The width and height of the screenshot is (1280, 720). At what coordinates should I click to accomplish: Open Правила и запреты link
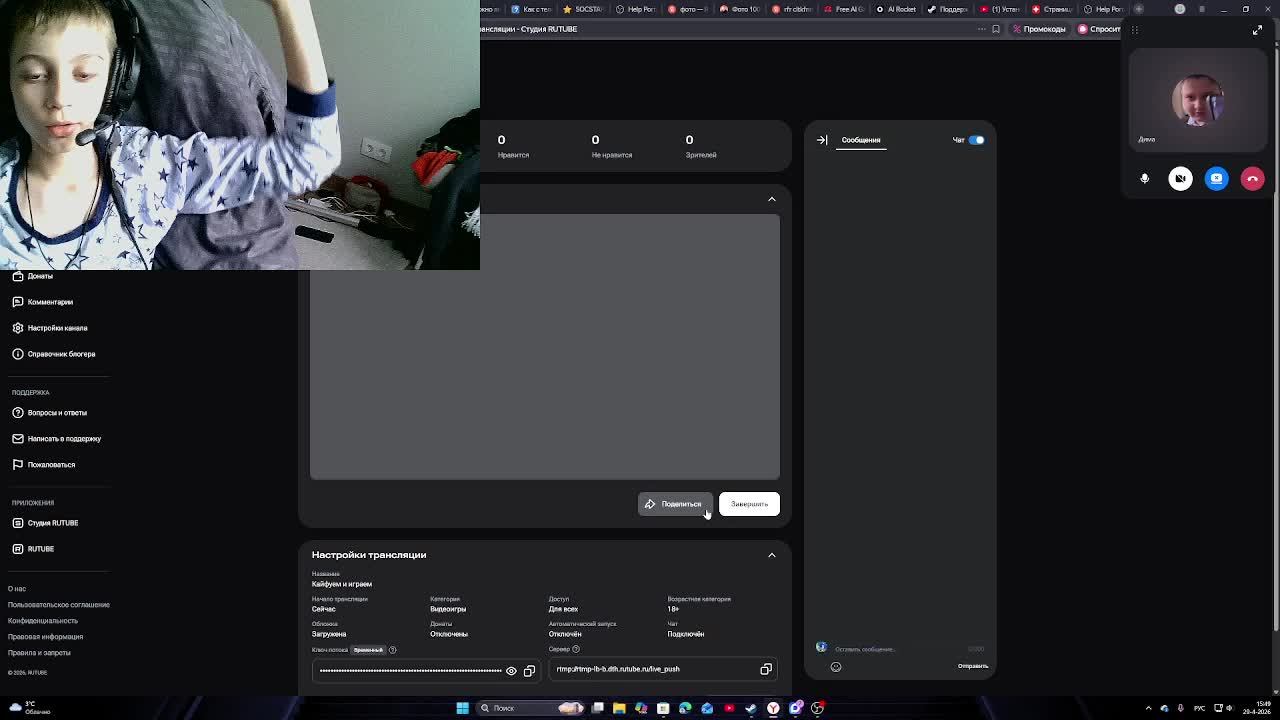[x=39, y=653]
